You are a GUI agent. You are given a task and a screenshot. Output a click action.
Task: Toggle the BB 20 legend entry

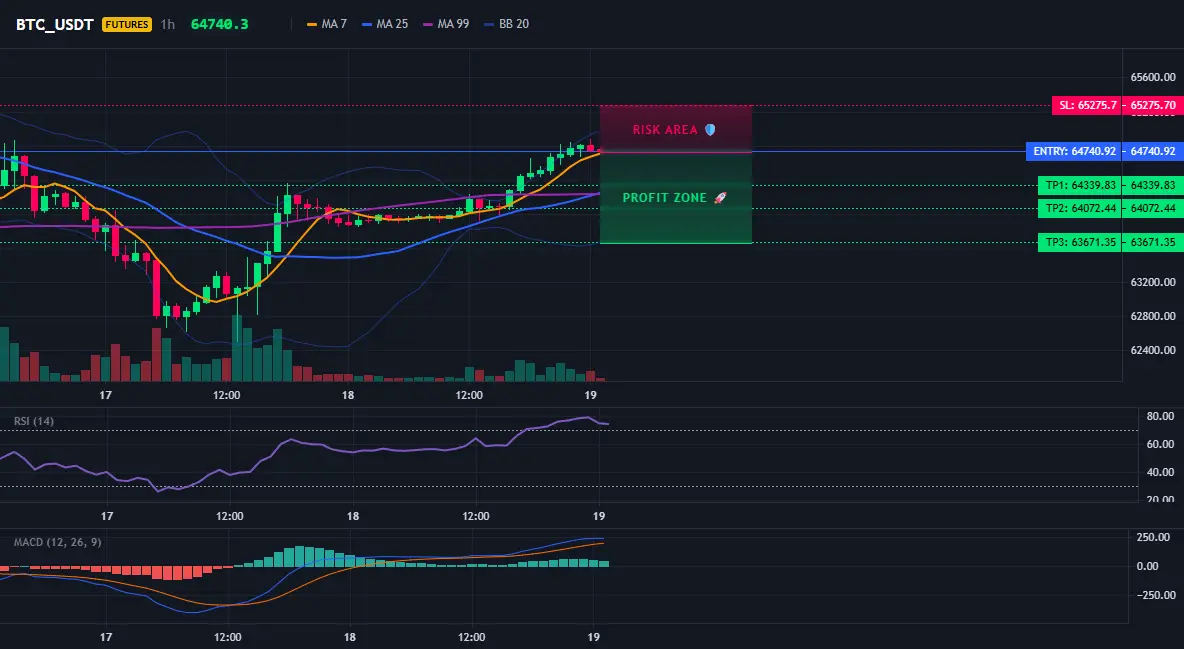[507, 24]
